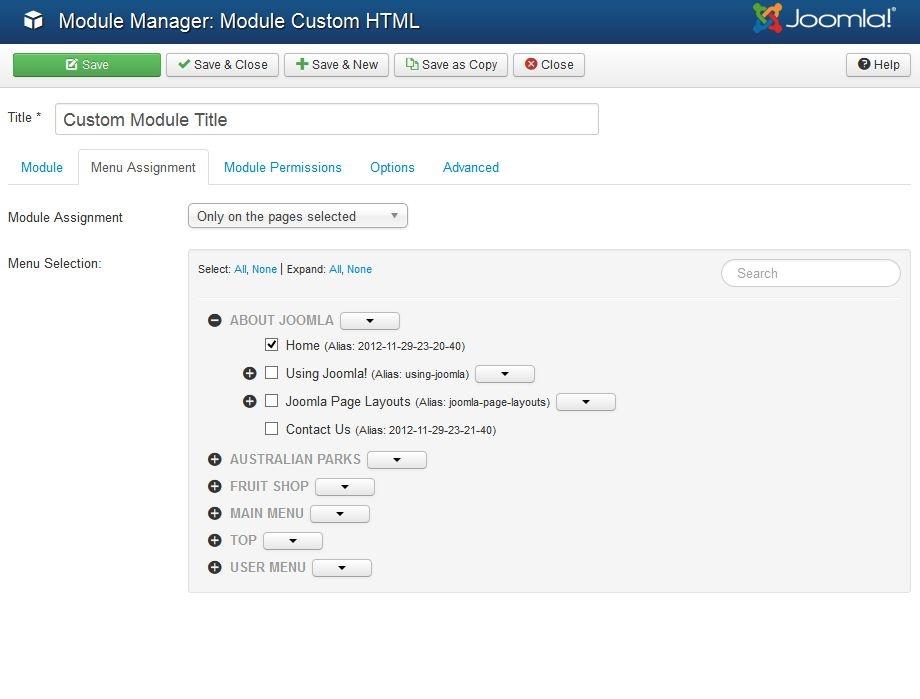Click Select None link

265,269
